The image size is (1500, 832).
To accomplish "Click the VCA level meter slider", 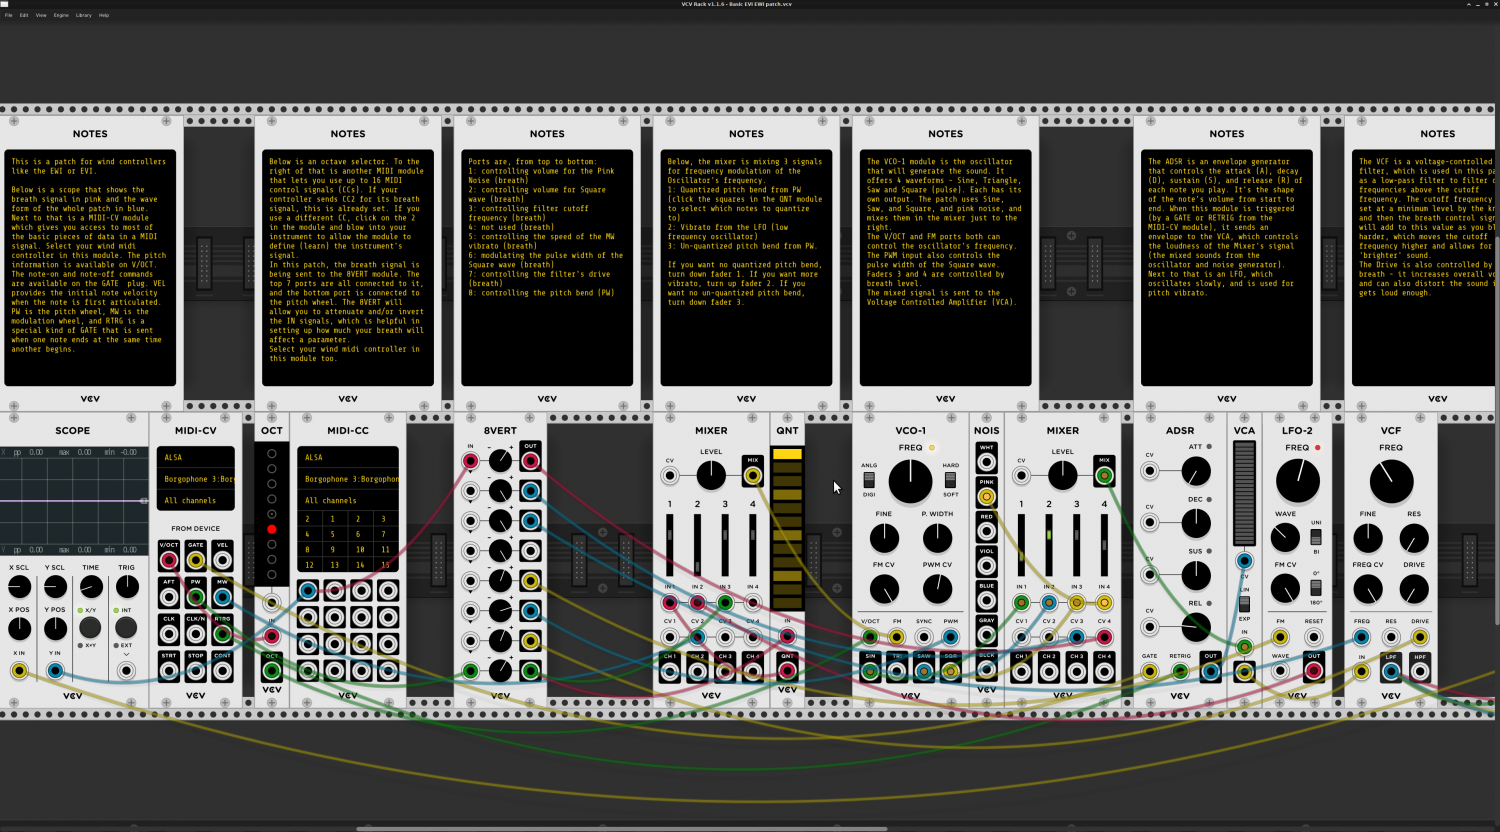I will [x=1244, y=494].
